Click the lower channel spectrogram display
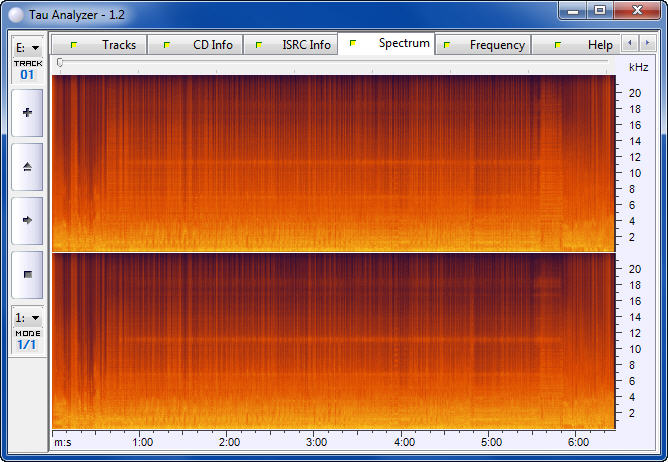 click(x=332, y=340)
